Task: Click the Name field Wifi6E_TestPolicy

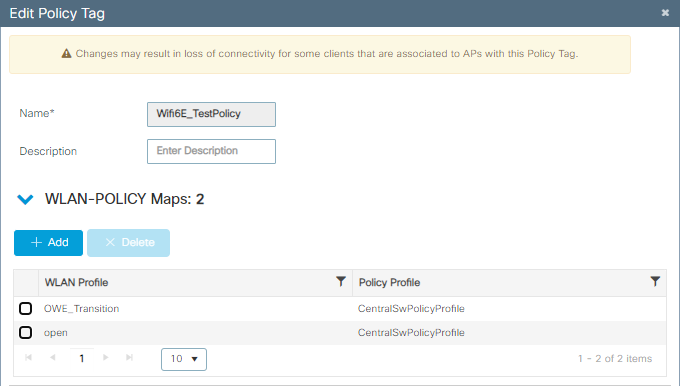Action: click(211, 114)
